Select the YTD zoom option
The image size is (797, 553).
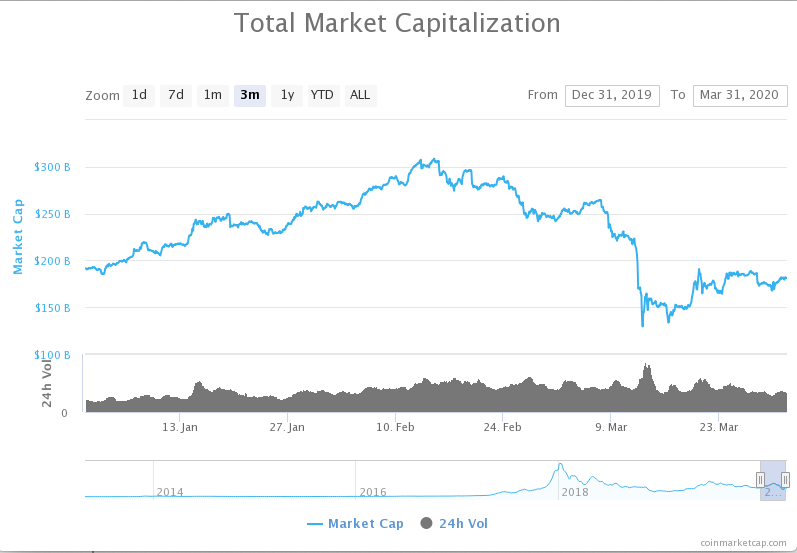tap(323, 96)
